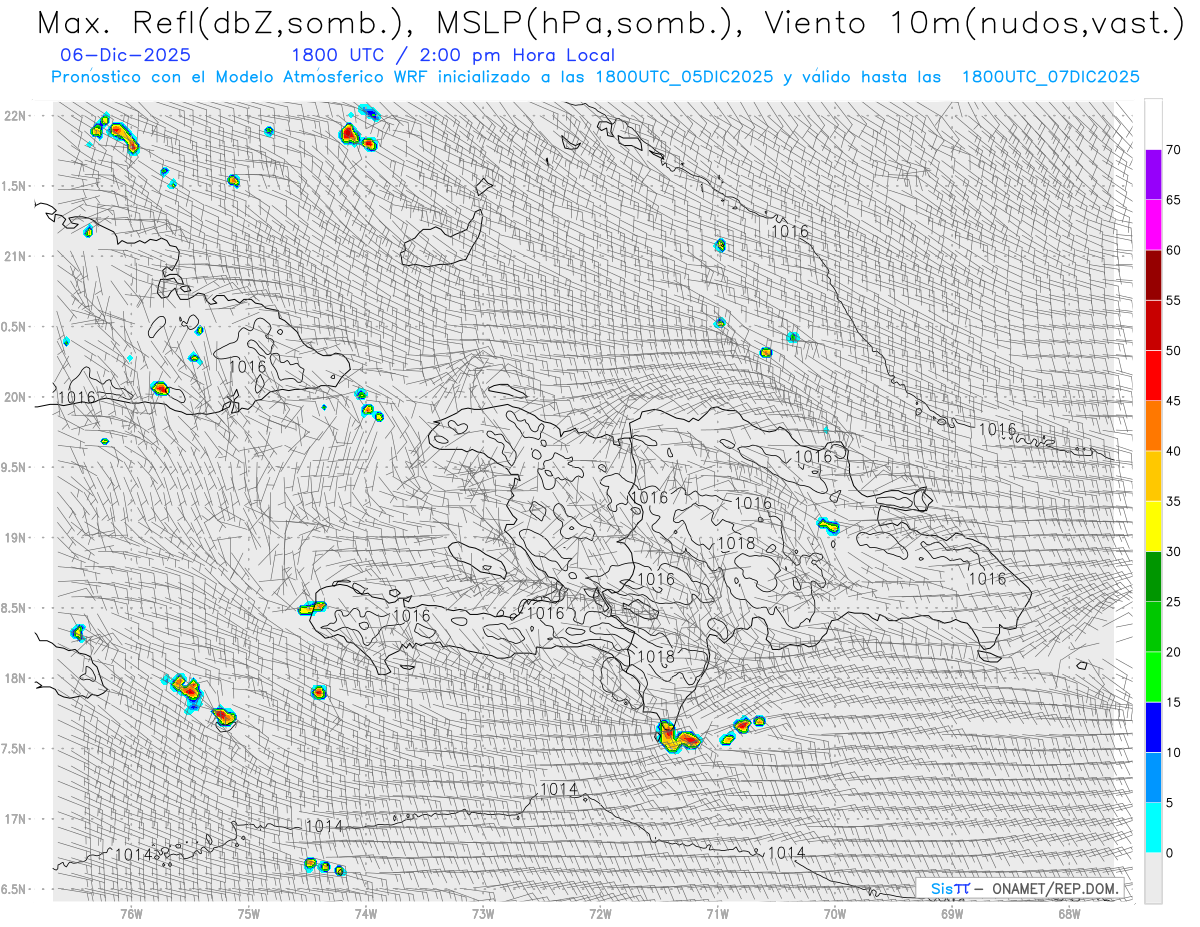
Task: Click the dark red 55–60 dBZ legend segment
Action: [1153, 275]
